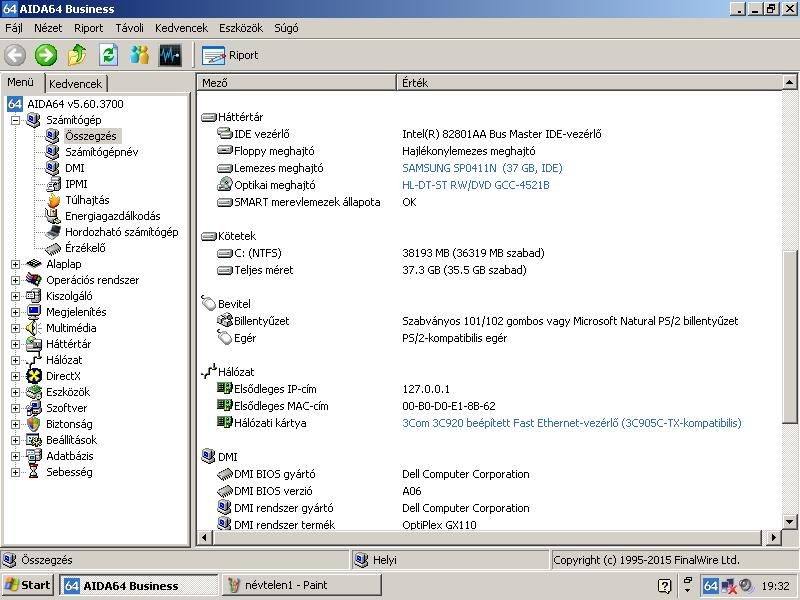The image size is (800, 600).
Task: Click the Riport toolbar button
Action: pos(230,55)
